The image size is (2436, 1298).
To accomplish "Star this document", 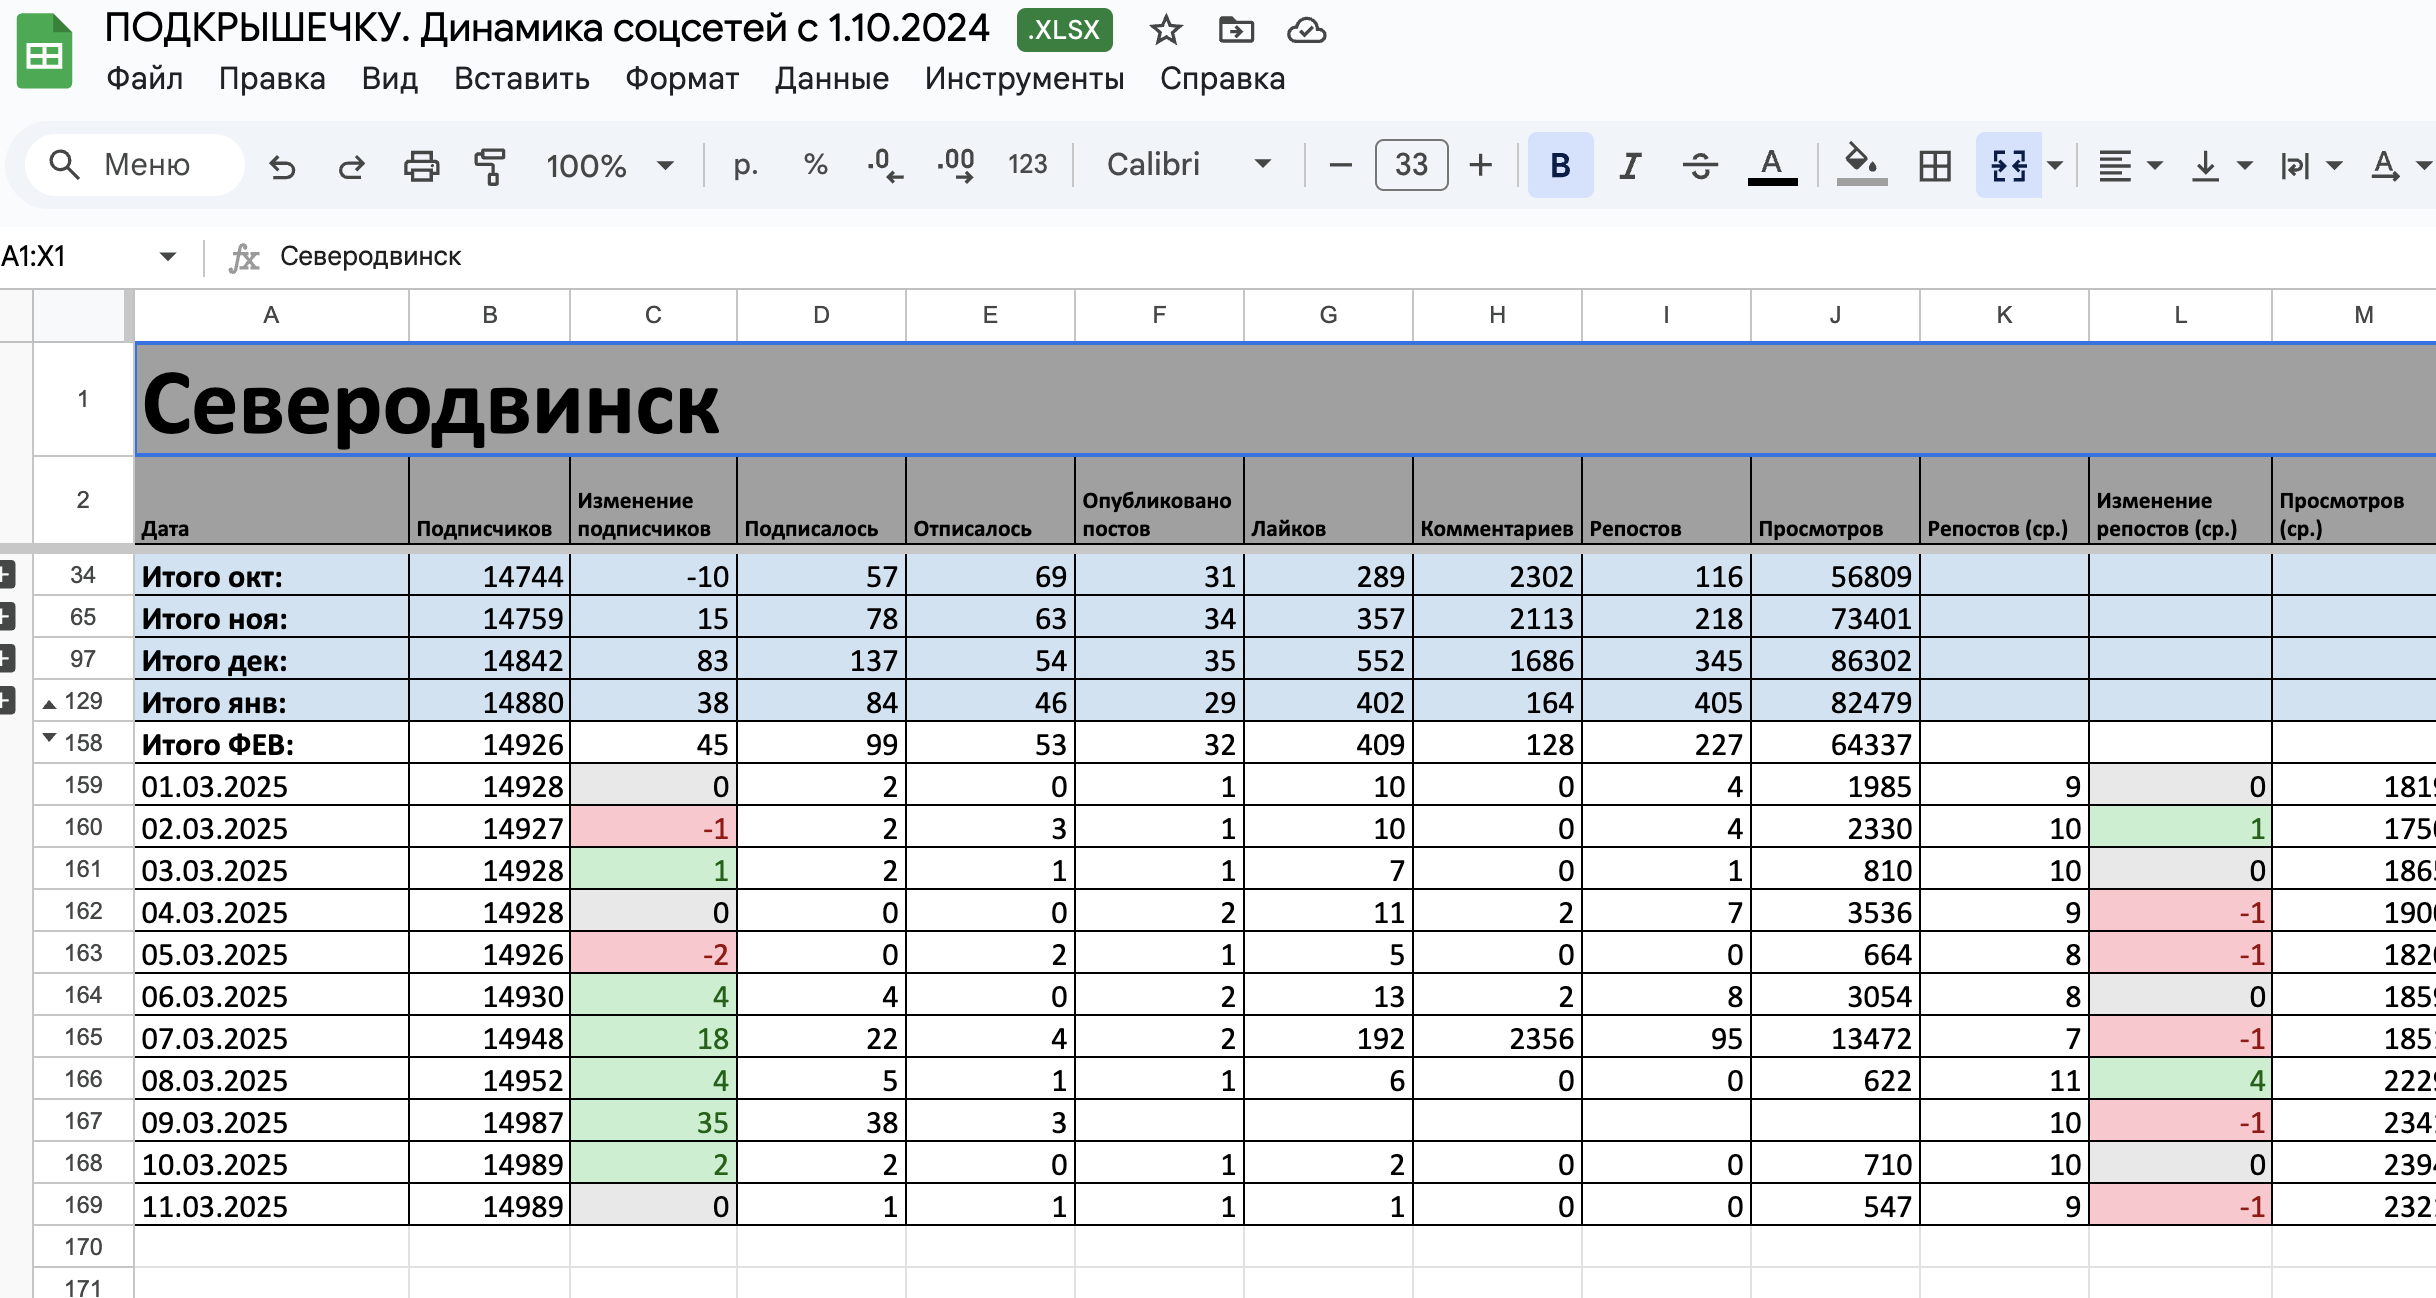I will (x=1166, y=30).
